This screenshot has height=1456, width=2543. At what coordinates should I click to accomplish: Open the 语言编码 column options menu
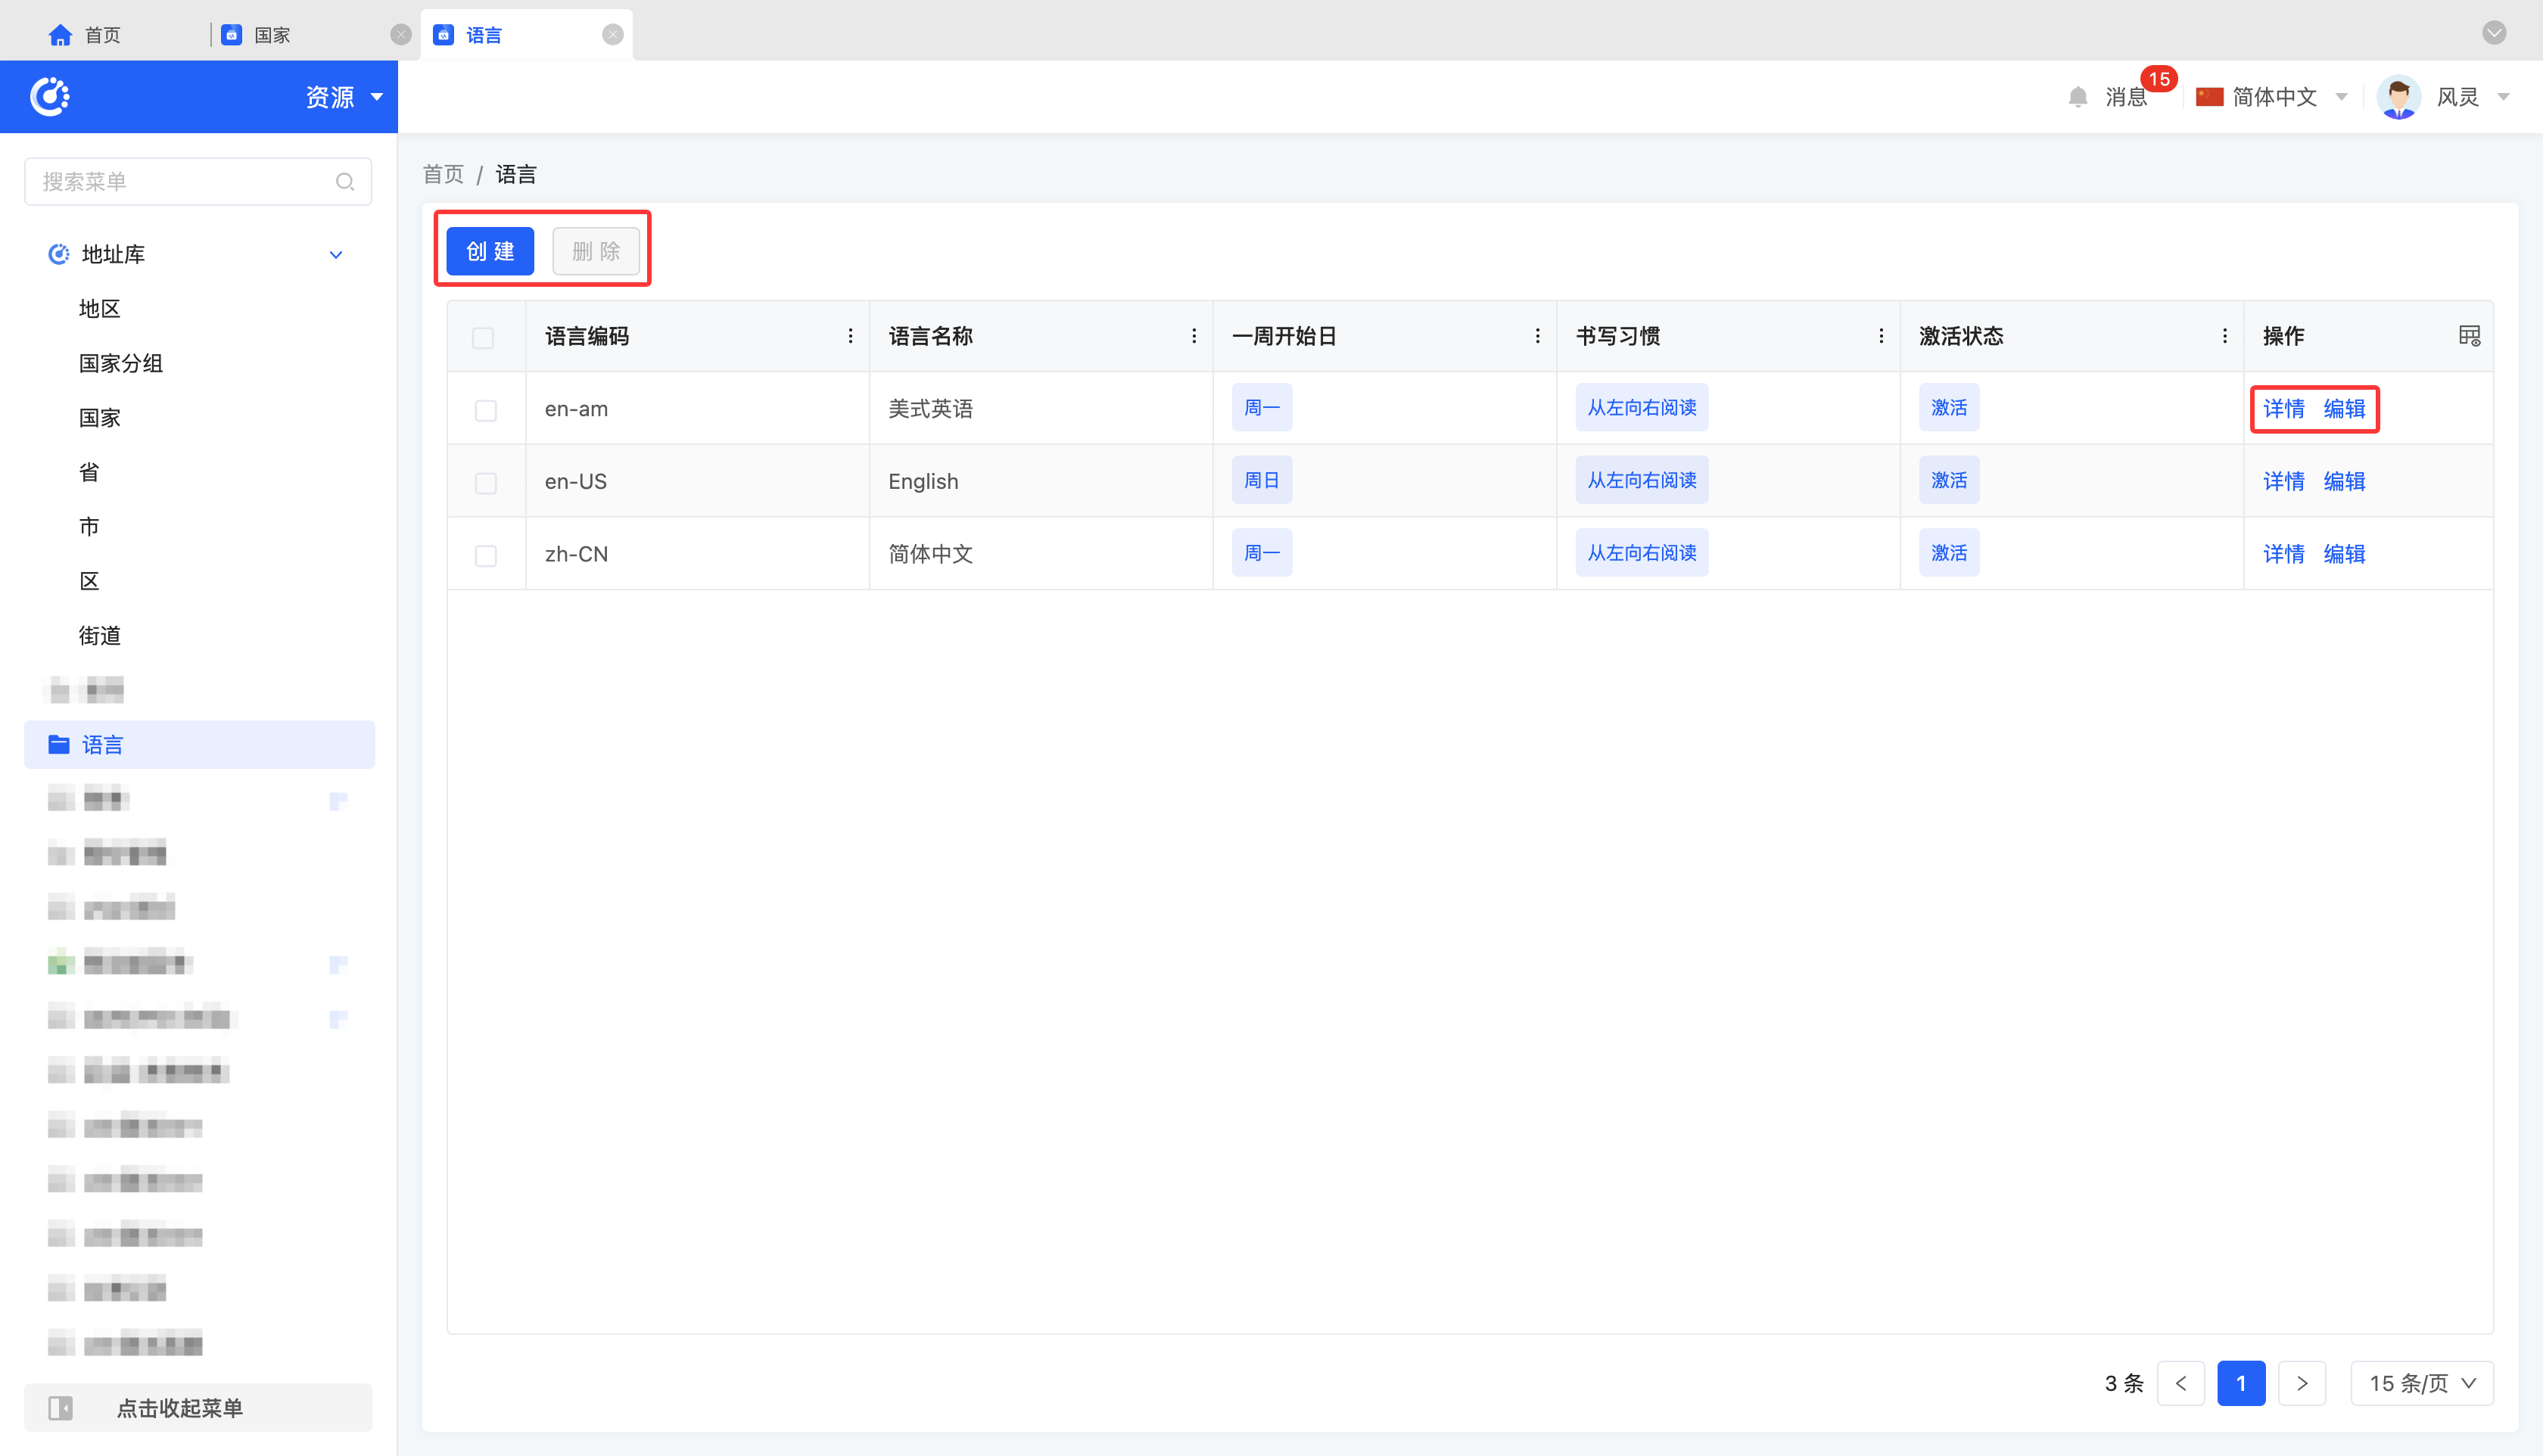[850, 336]
